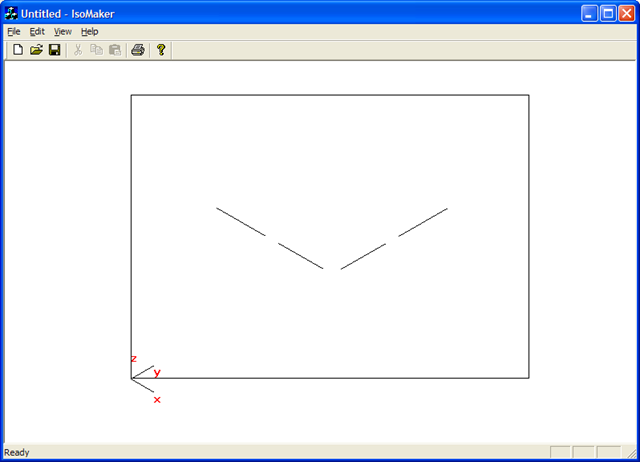Click the window resize grip corner

pyautogui.click(x=631, y=453)
